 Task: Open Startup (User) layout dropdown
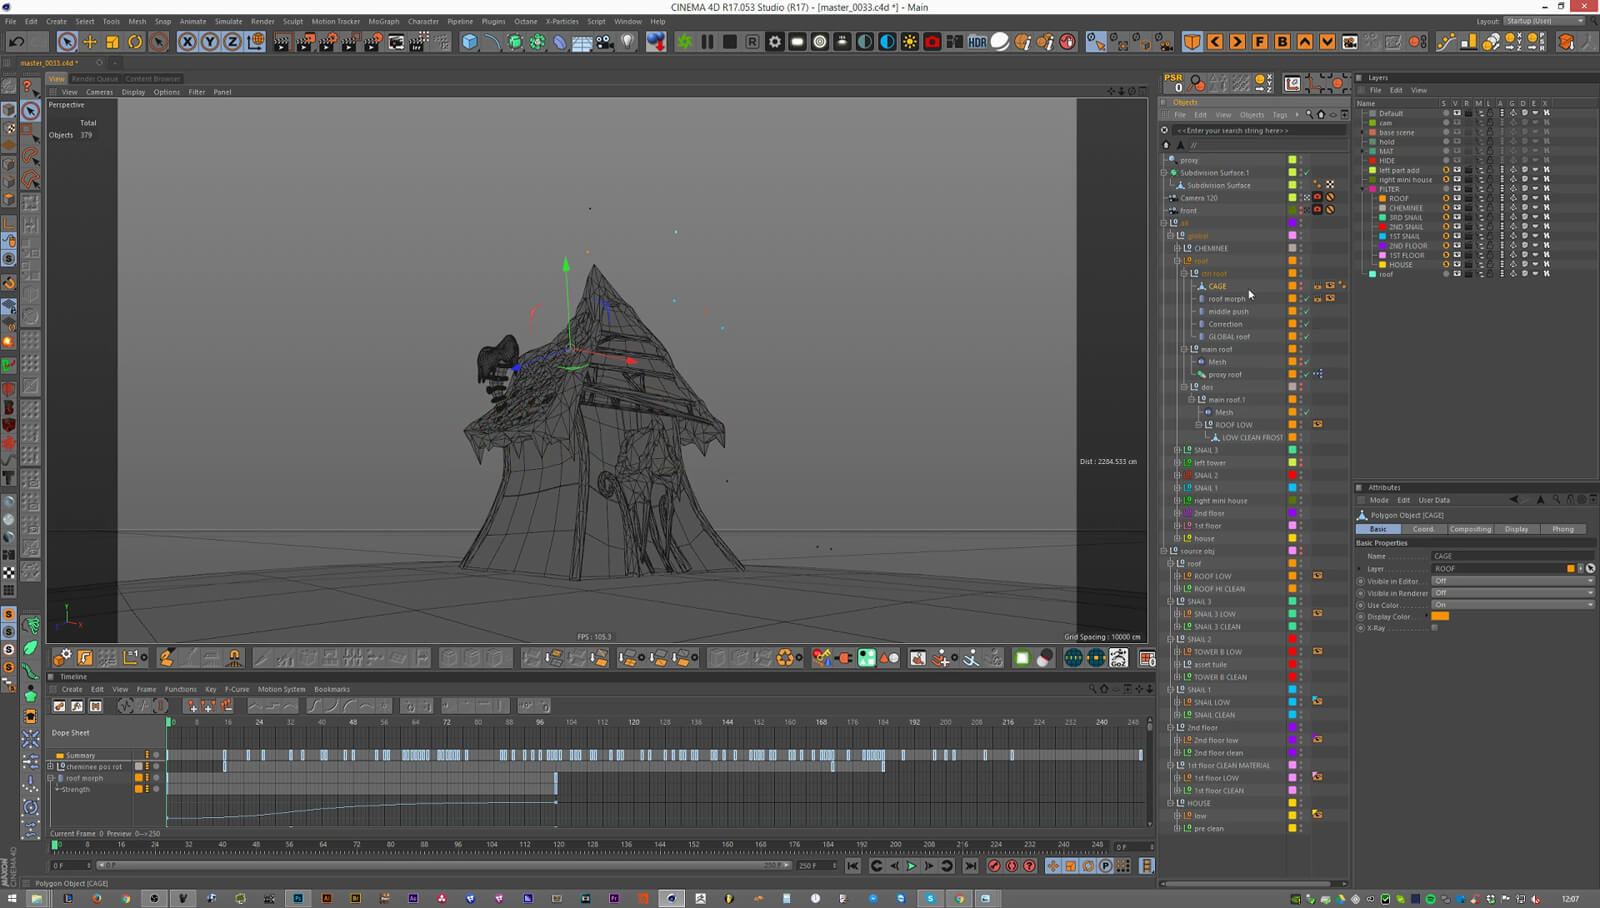[x=1546, y=21]
